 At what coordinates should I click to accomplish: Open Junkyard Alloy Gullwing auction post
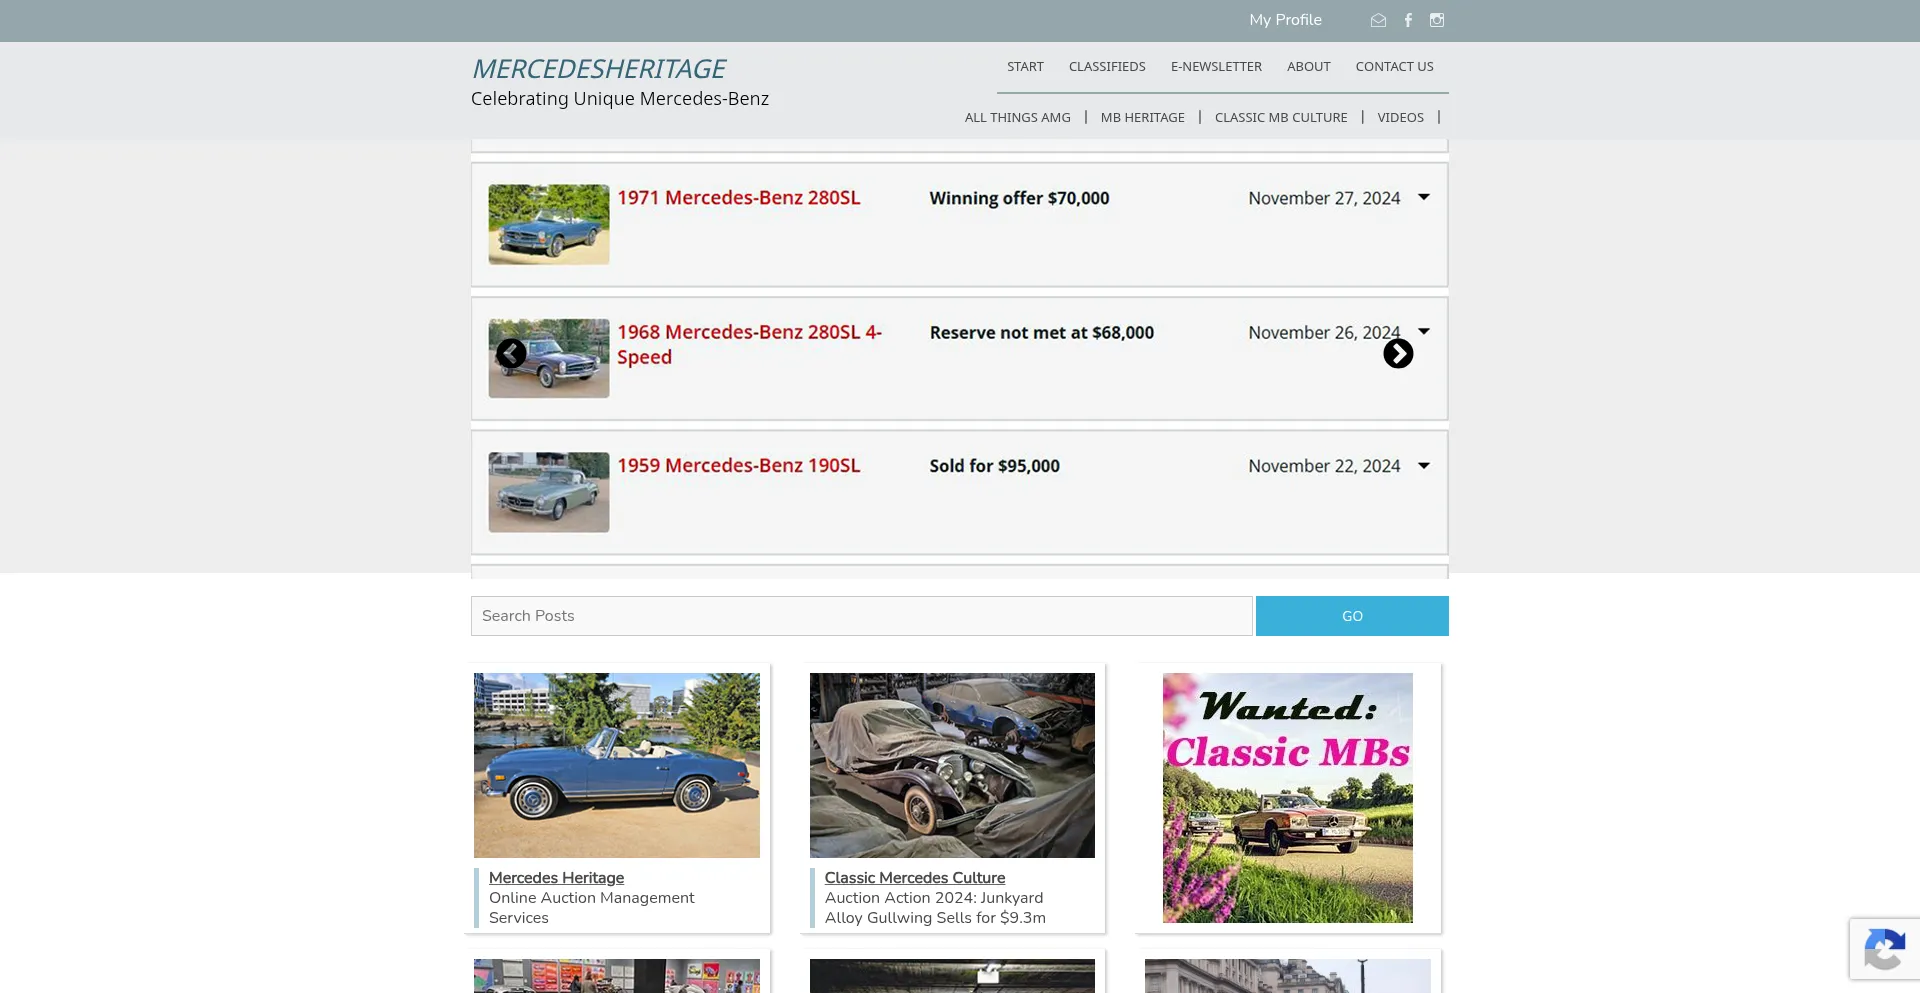pyautogui.click(x=935, y=908)
